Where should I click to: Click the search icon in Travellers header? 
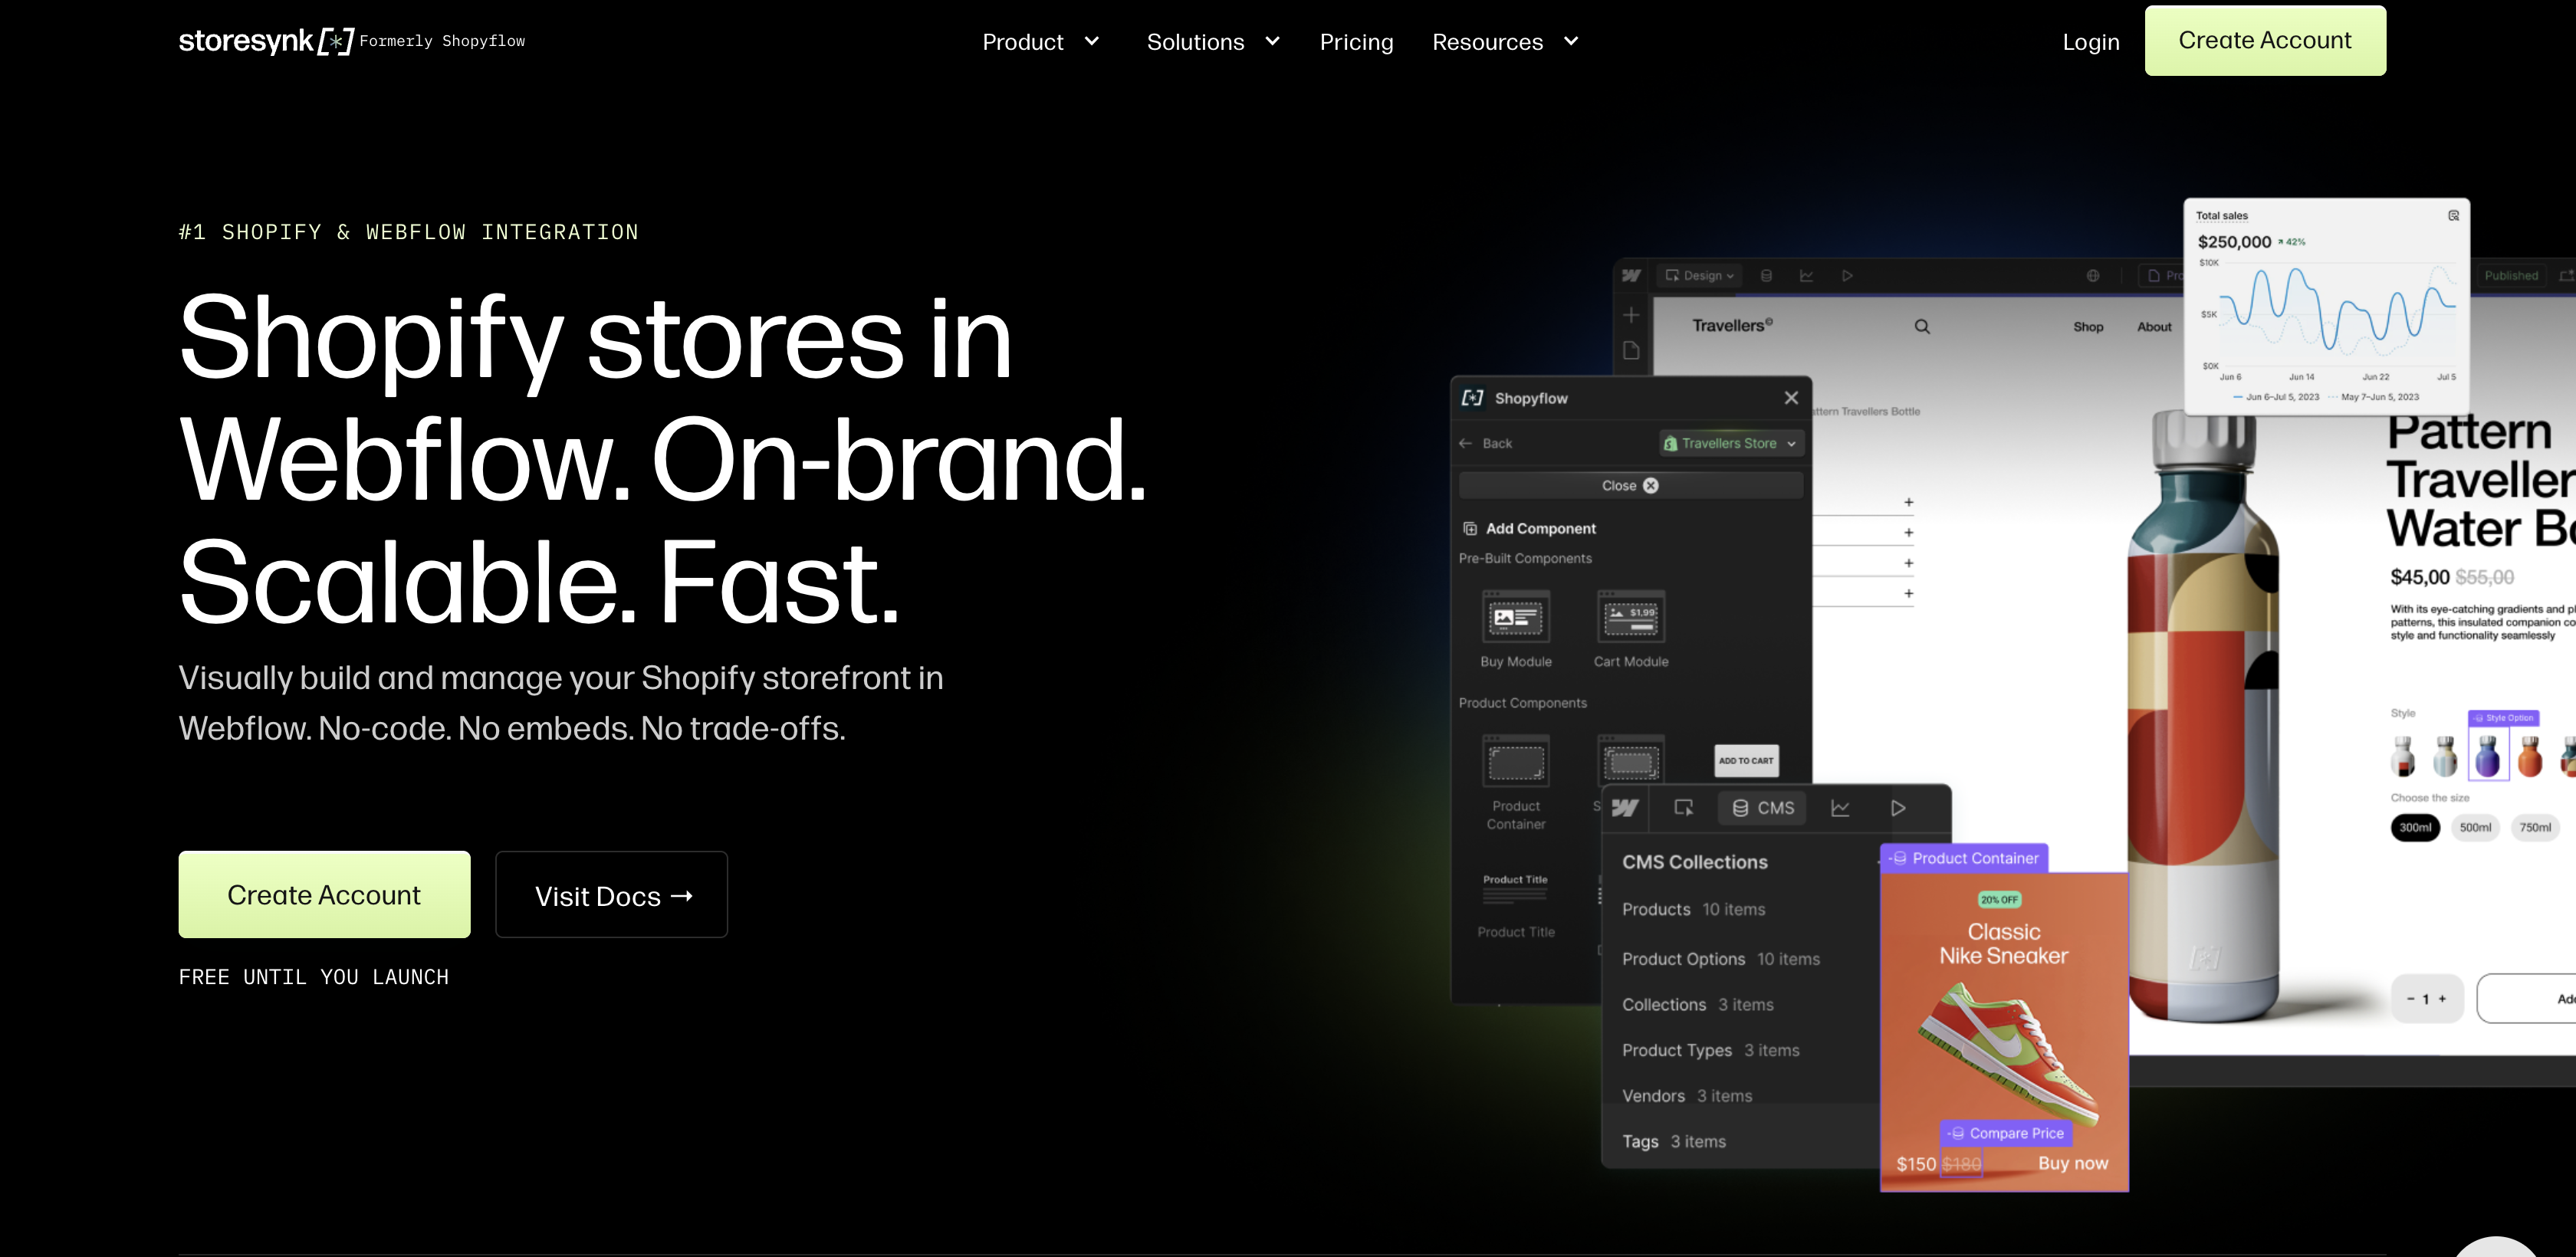[1922, 327]
